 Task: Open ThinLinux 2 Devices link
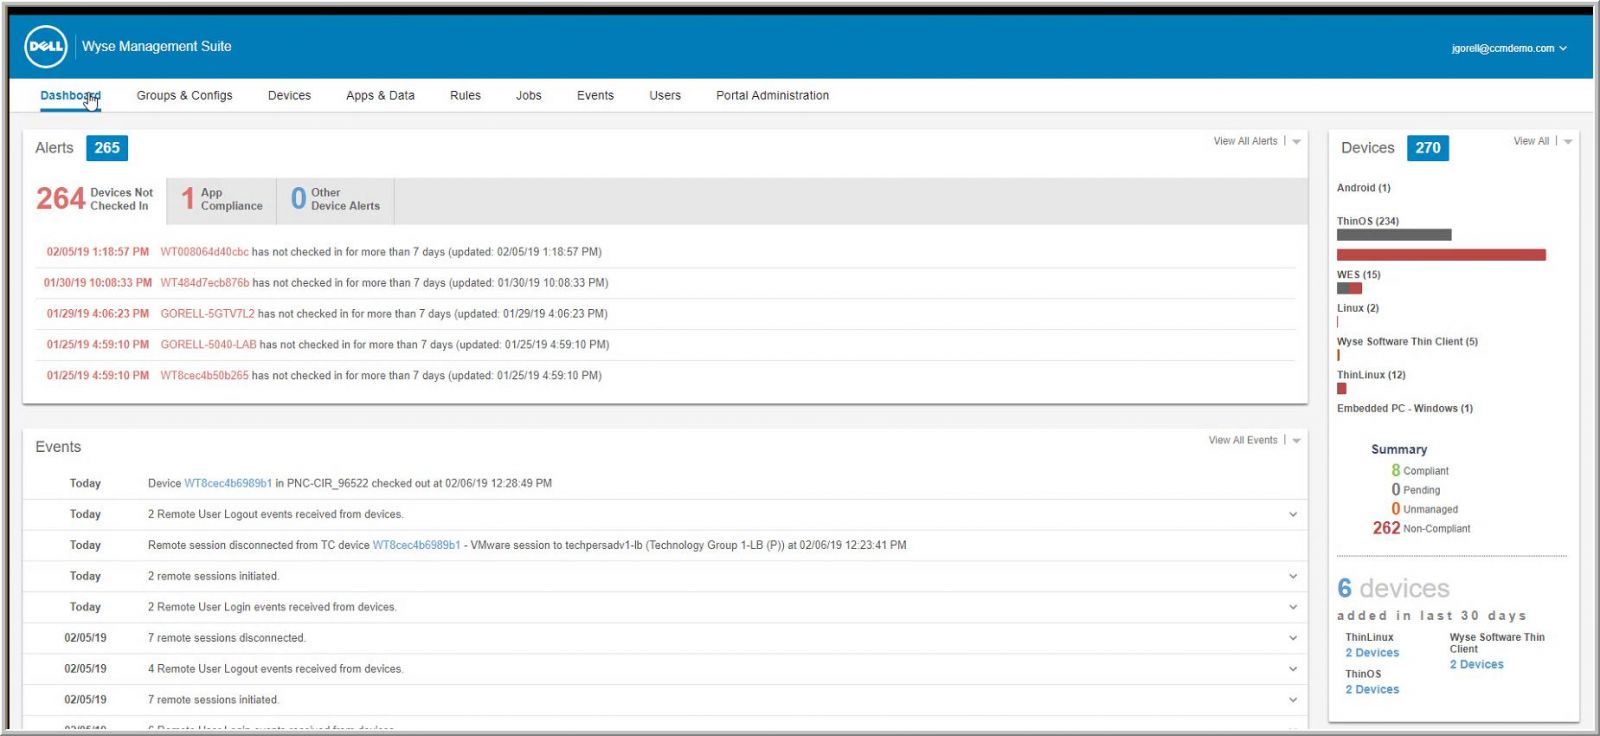coord(1372,653)
